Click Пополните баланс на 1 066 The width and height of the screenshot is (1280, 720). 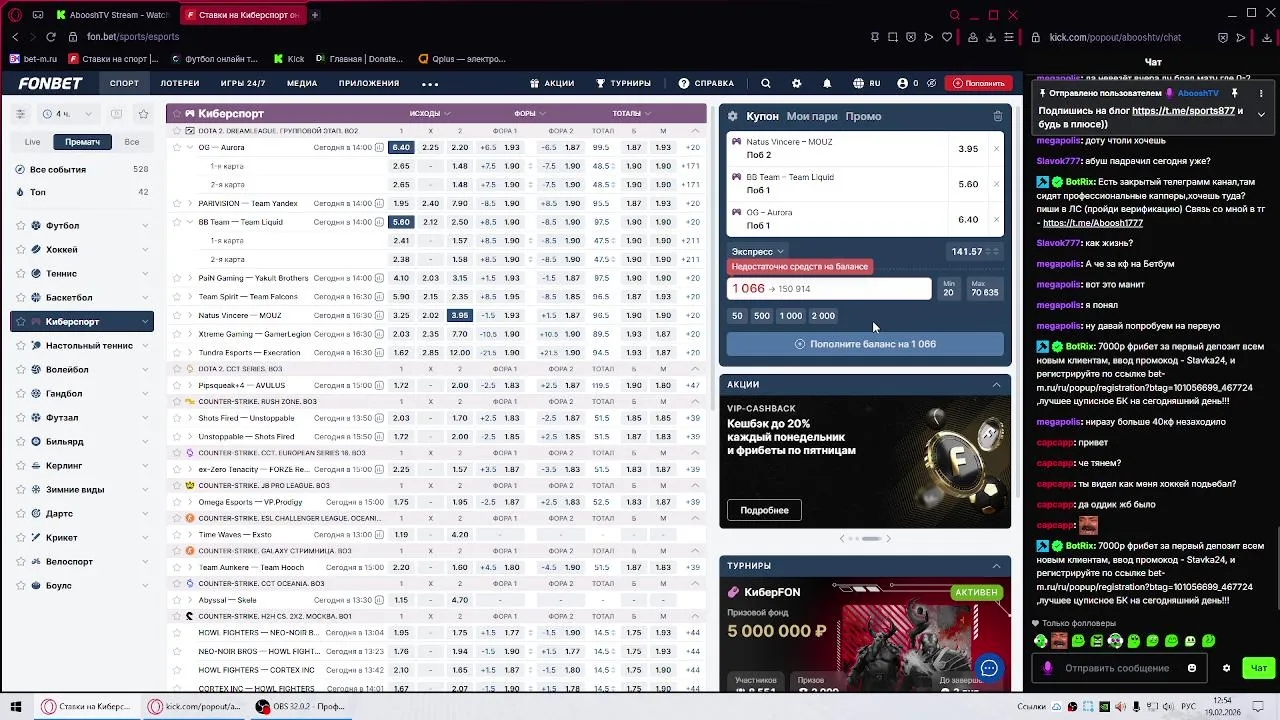point(865,344)
